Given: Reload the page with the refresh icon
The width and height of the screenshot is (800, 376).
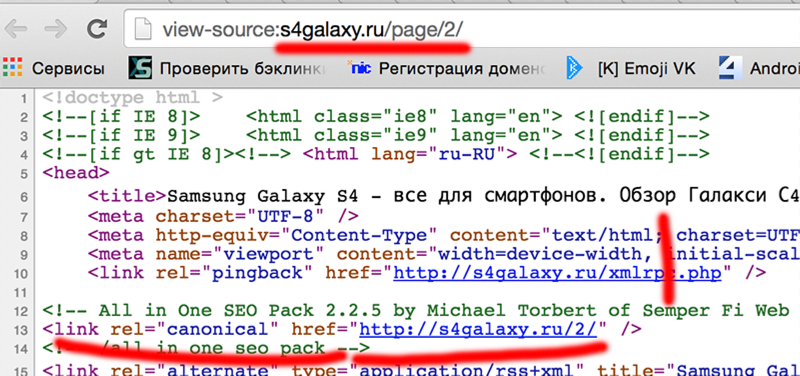Looking at the screenshot, I should tap(96, 29).
